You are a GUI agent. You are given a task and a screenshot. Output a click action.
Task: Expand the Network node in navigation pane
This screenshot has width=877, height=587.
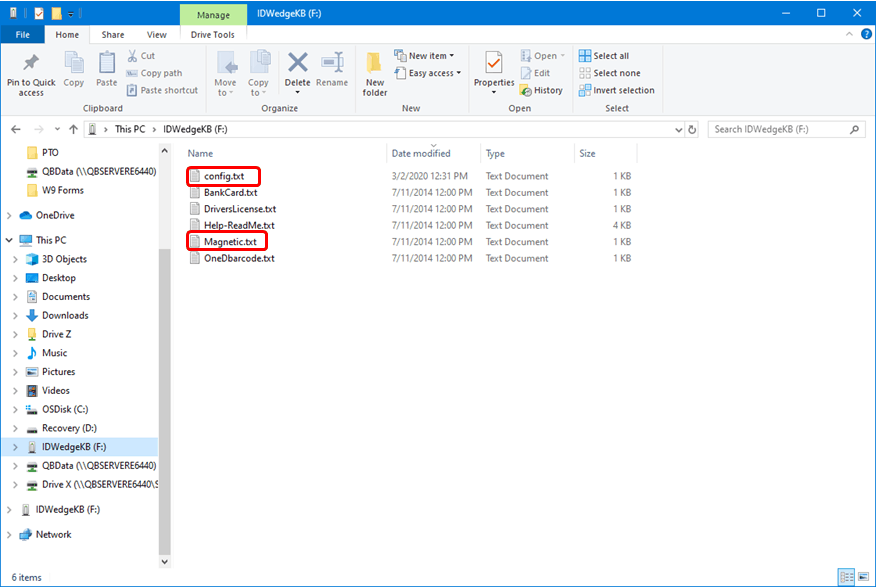(11, 535)
